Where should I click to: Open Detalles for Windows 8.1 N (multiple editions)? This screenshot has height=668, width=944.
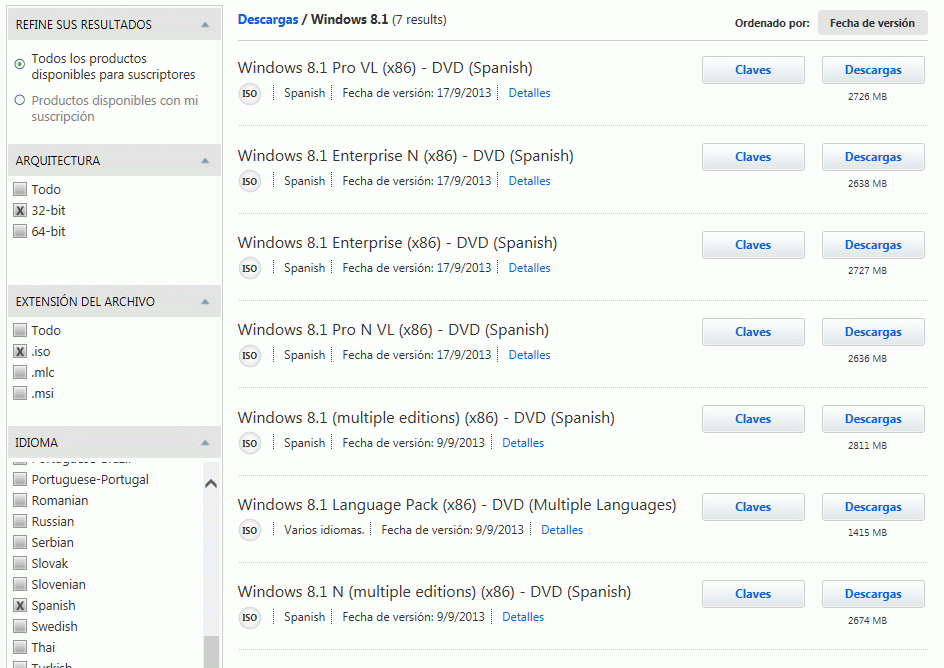click(x=523, y=617)
